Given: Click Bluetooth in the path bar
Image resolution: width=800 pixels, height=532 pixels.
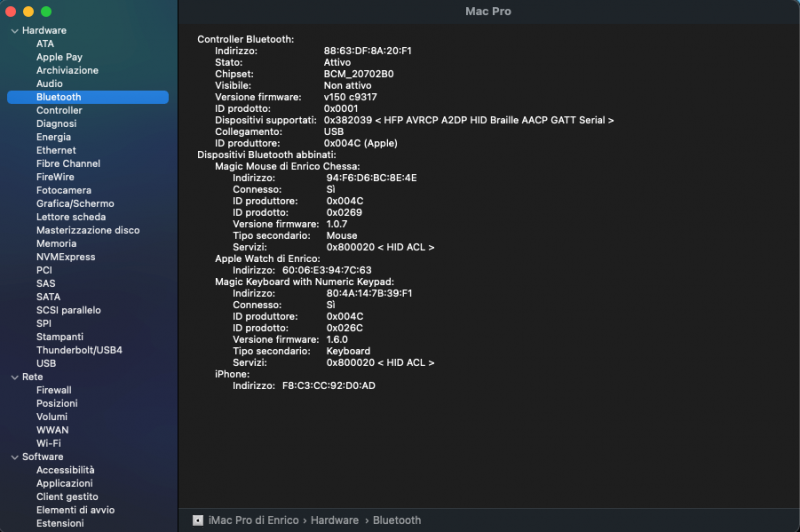Looking at the screenshot, I should tap(397, 520).
